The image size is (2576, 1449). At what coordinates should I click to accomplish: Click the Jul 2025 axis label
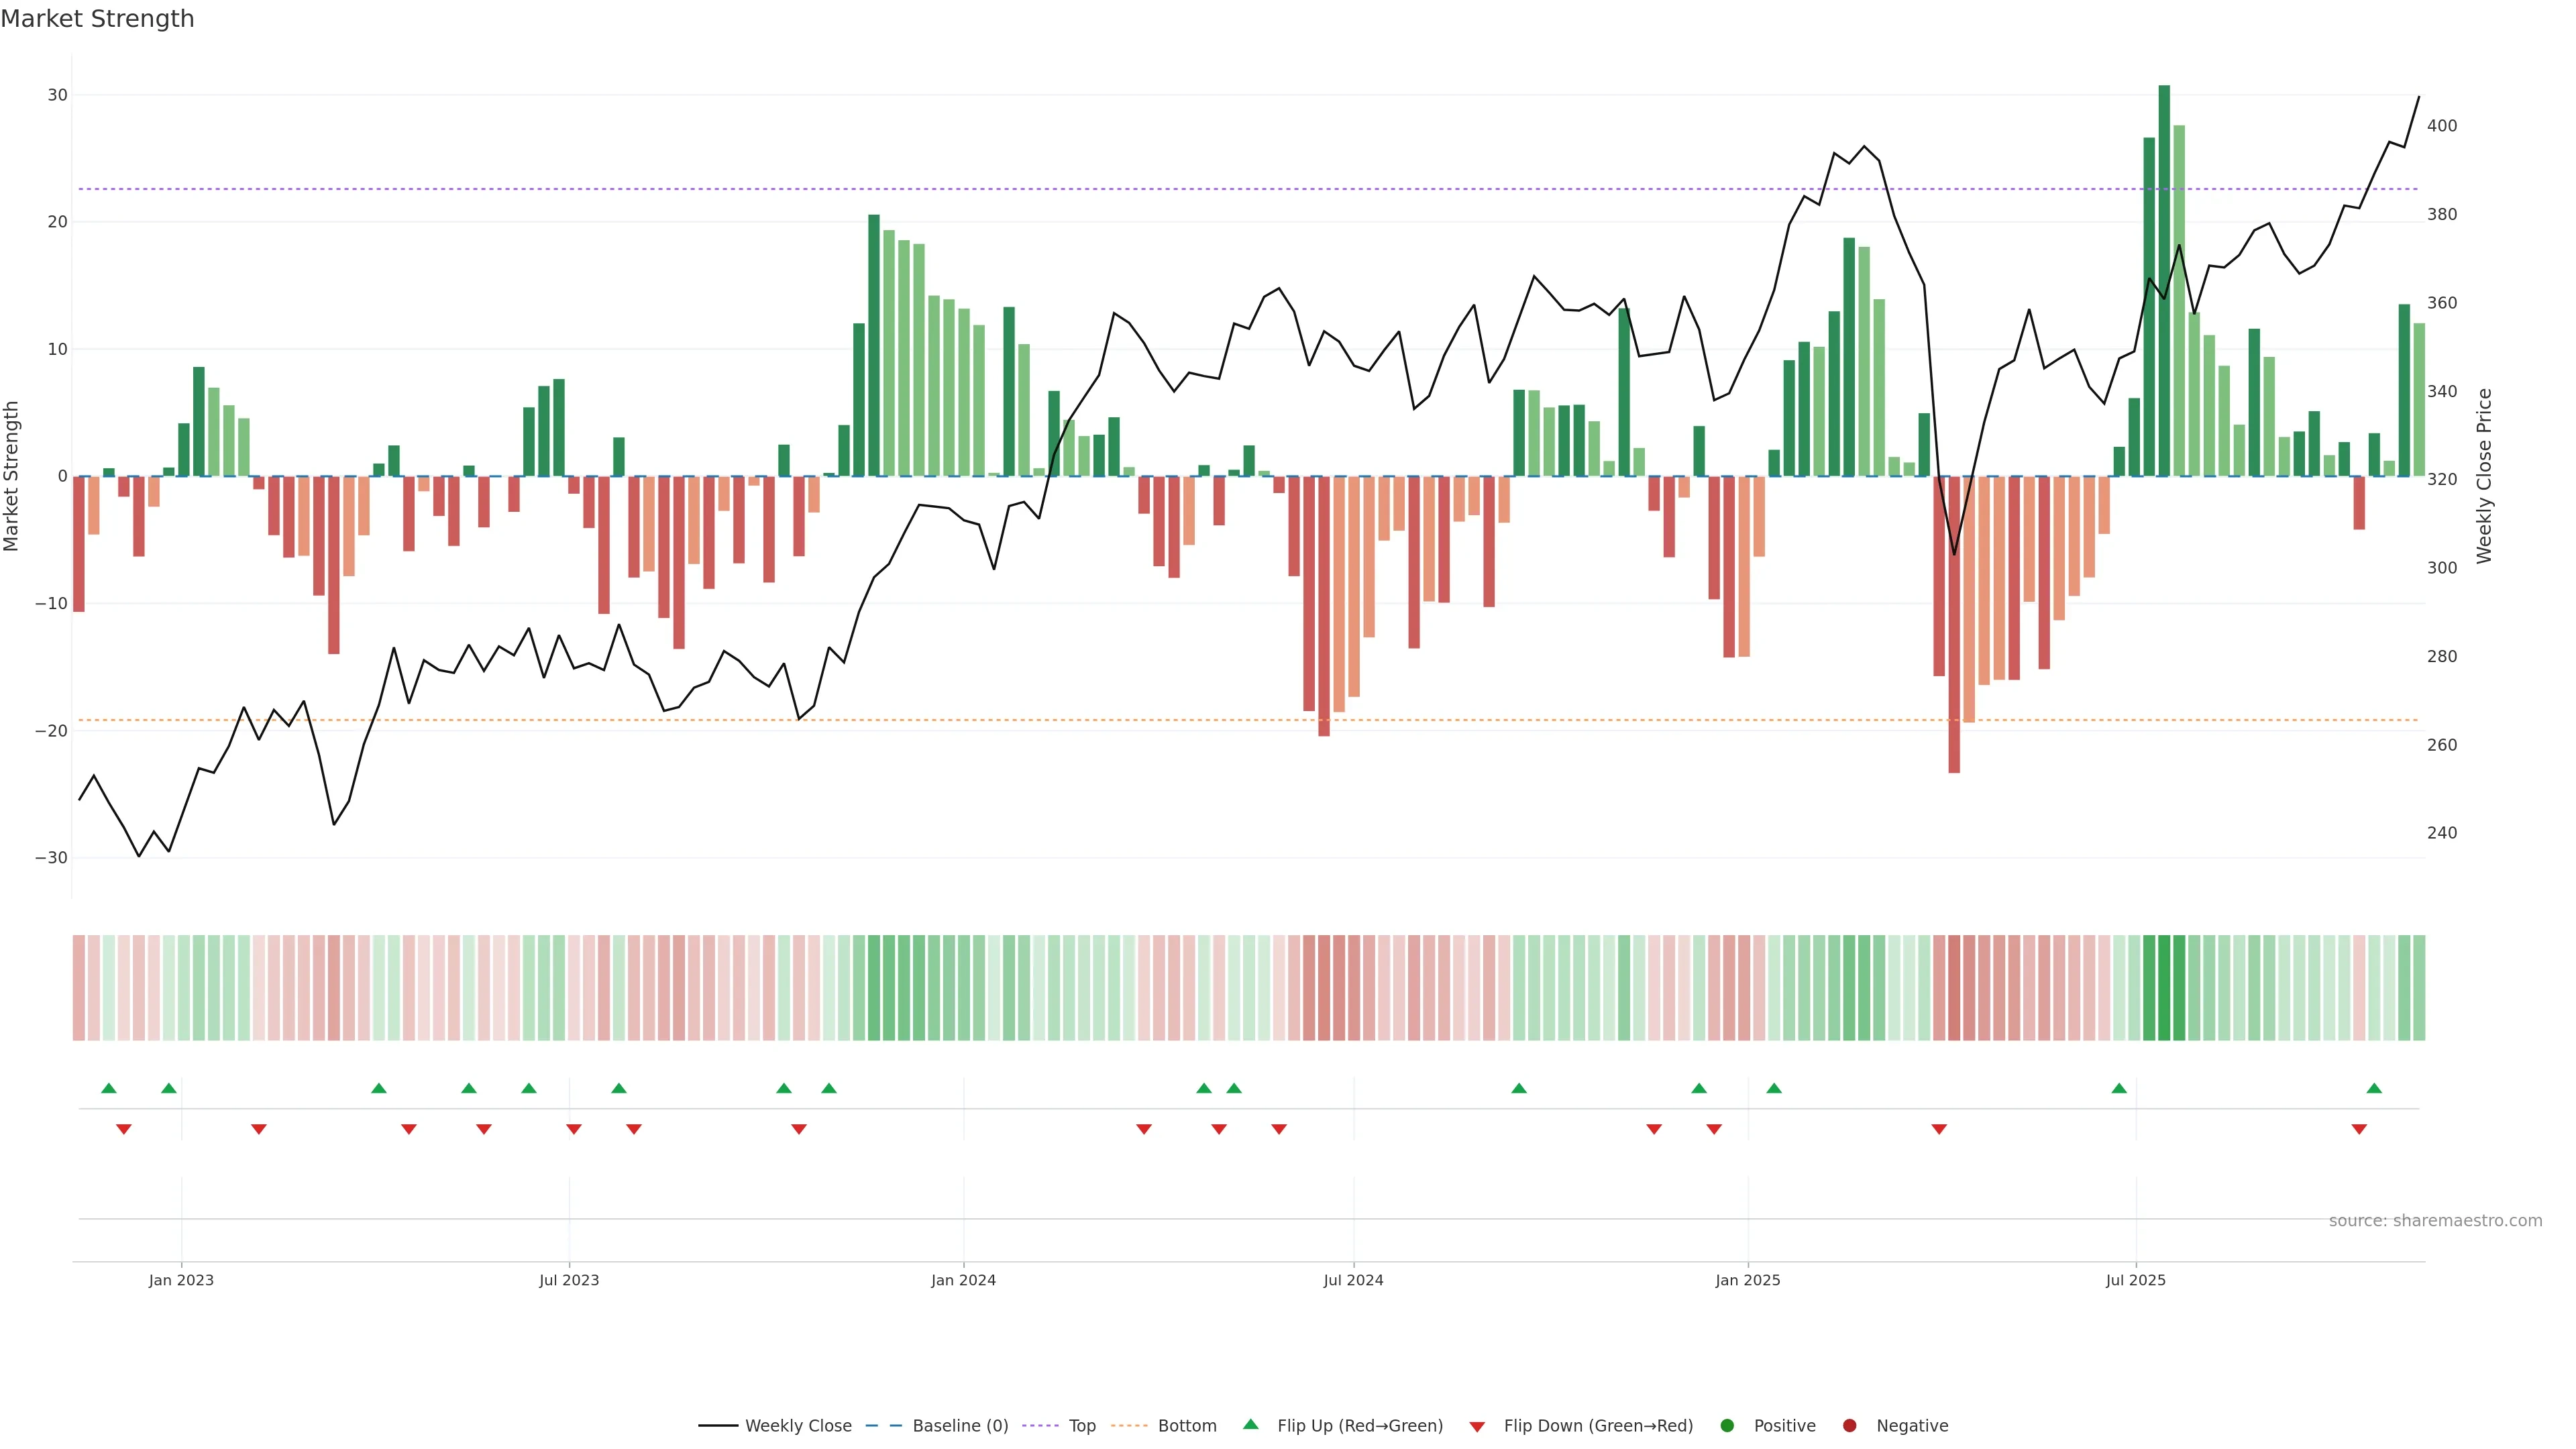point(2135,1280)
